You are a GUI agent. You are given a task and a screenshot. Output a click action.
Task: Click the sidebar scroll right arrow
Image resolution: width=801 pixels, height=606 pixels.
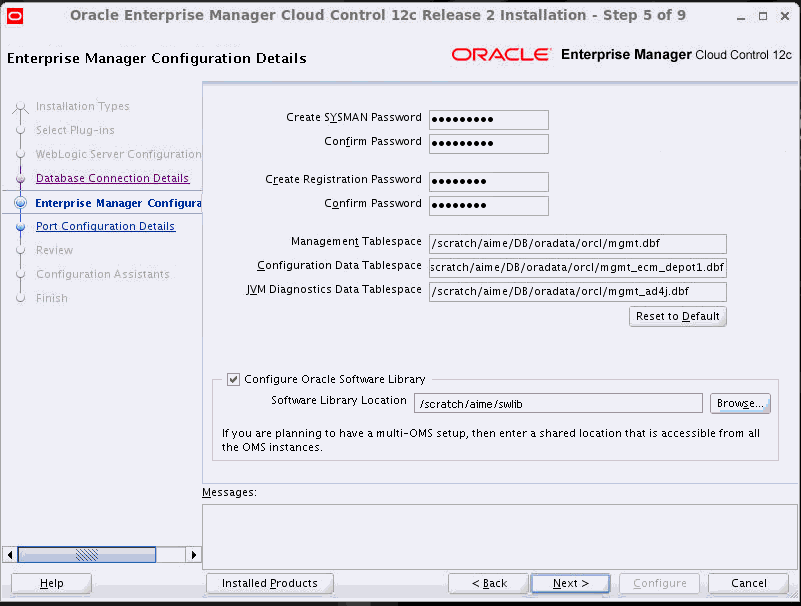[194, 555]
